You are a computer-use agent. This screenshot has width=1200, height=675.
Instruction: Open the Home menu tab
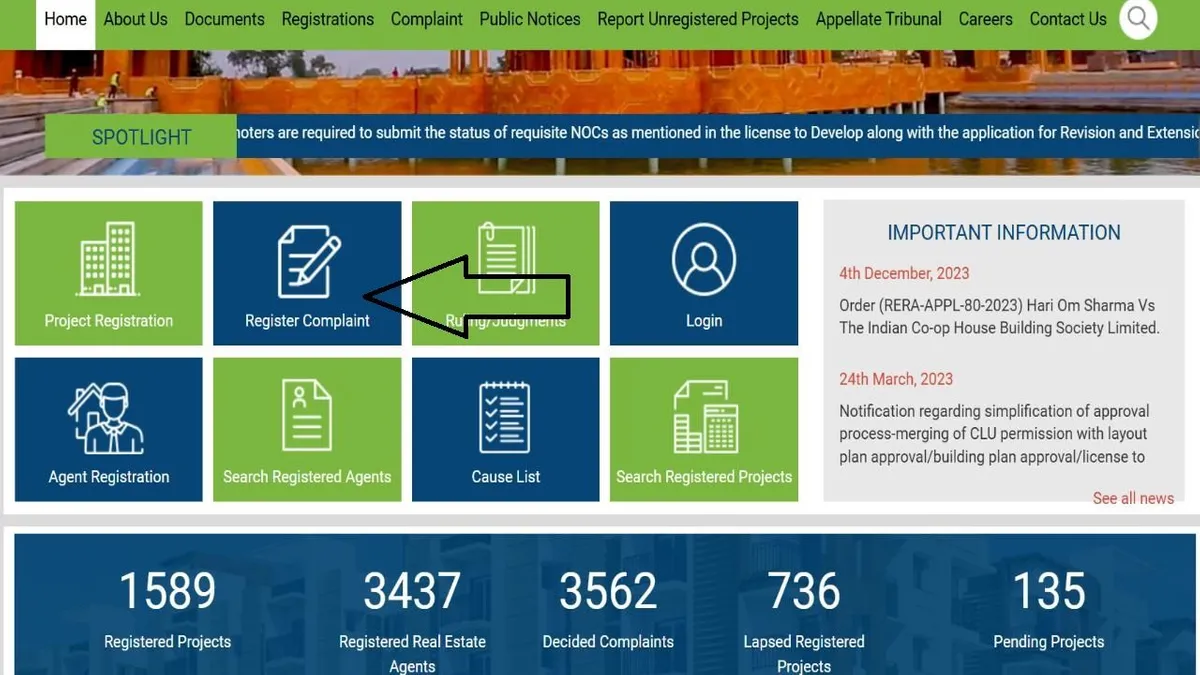coord(65,19)
